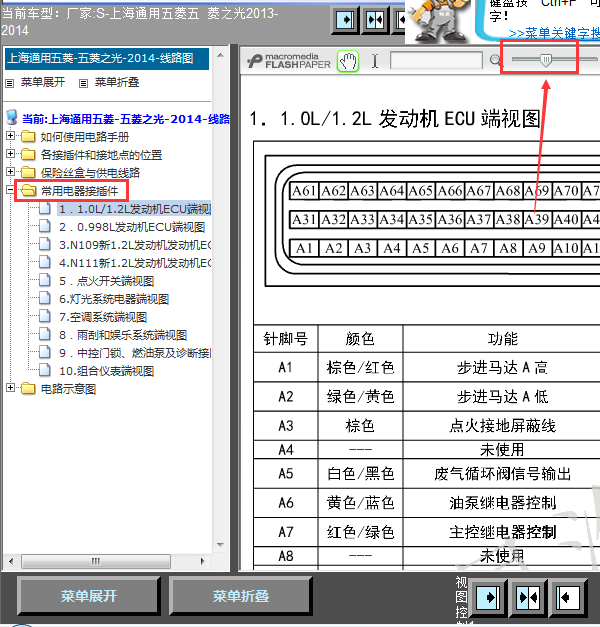Click pin A31 in ECU connector diagram
The width and height of the screenshot is (600, 627).
[304, 220]
